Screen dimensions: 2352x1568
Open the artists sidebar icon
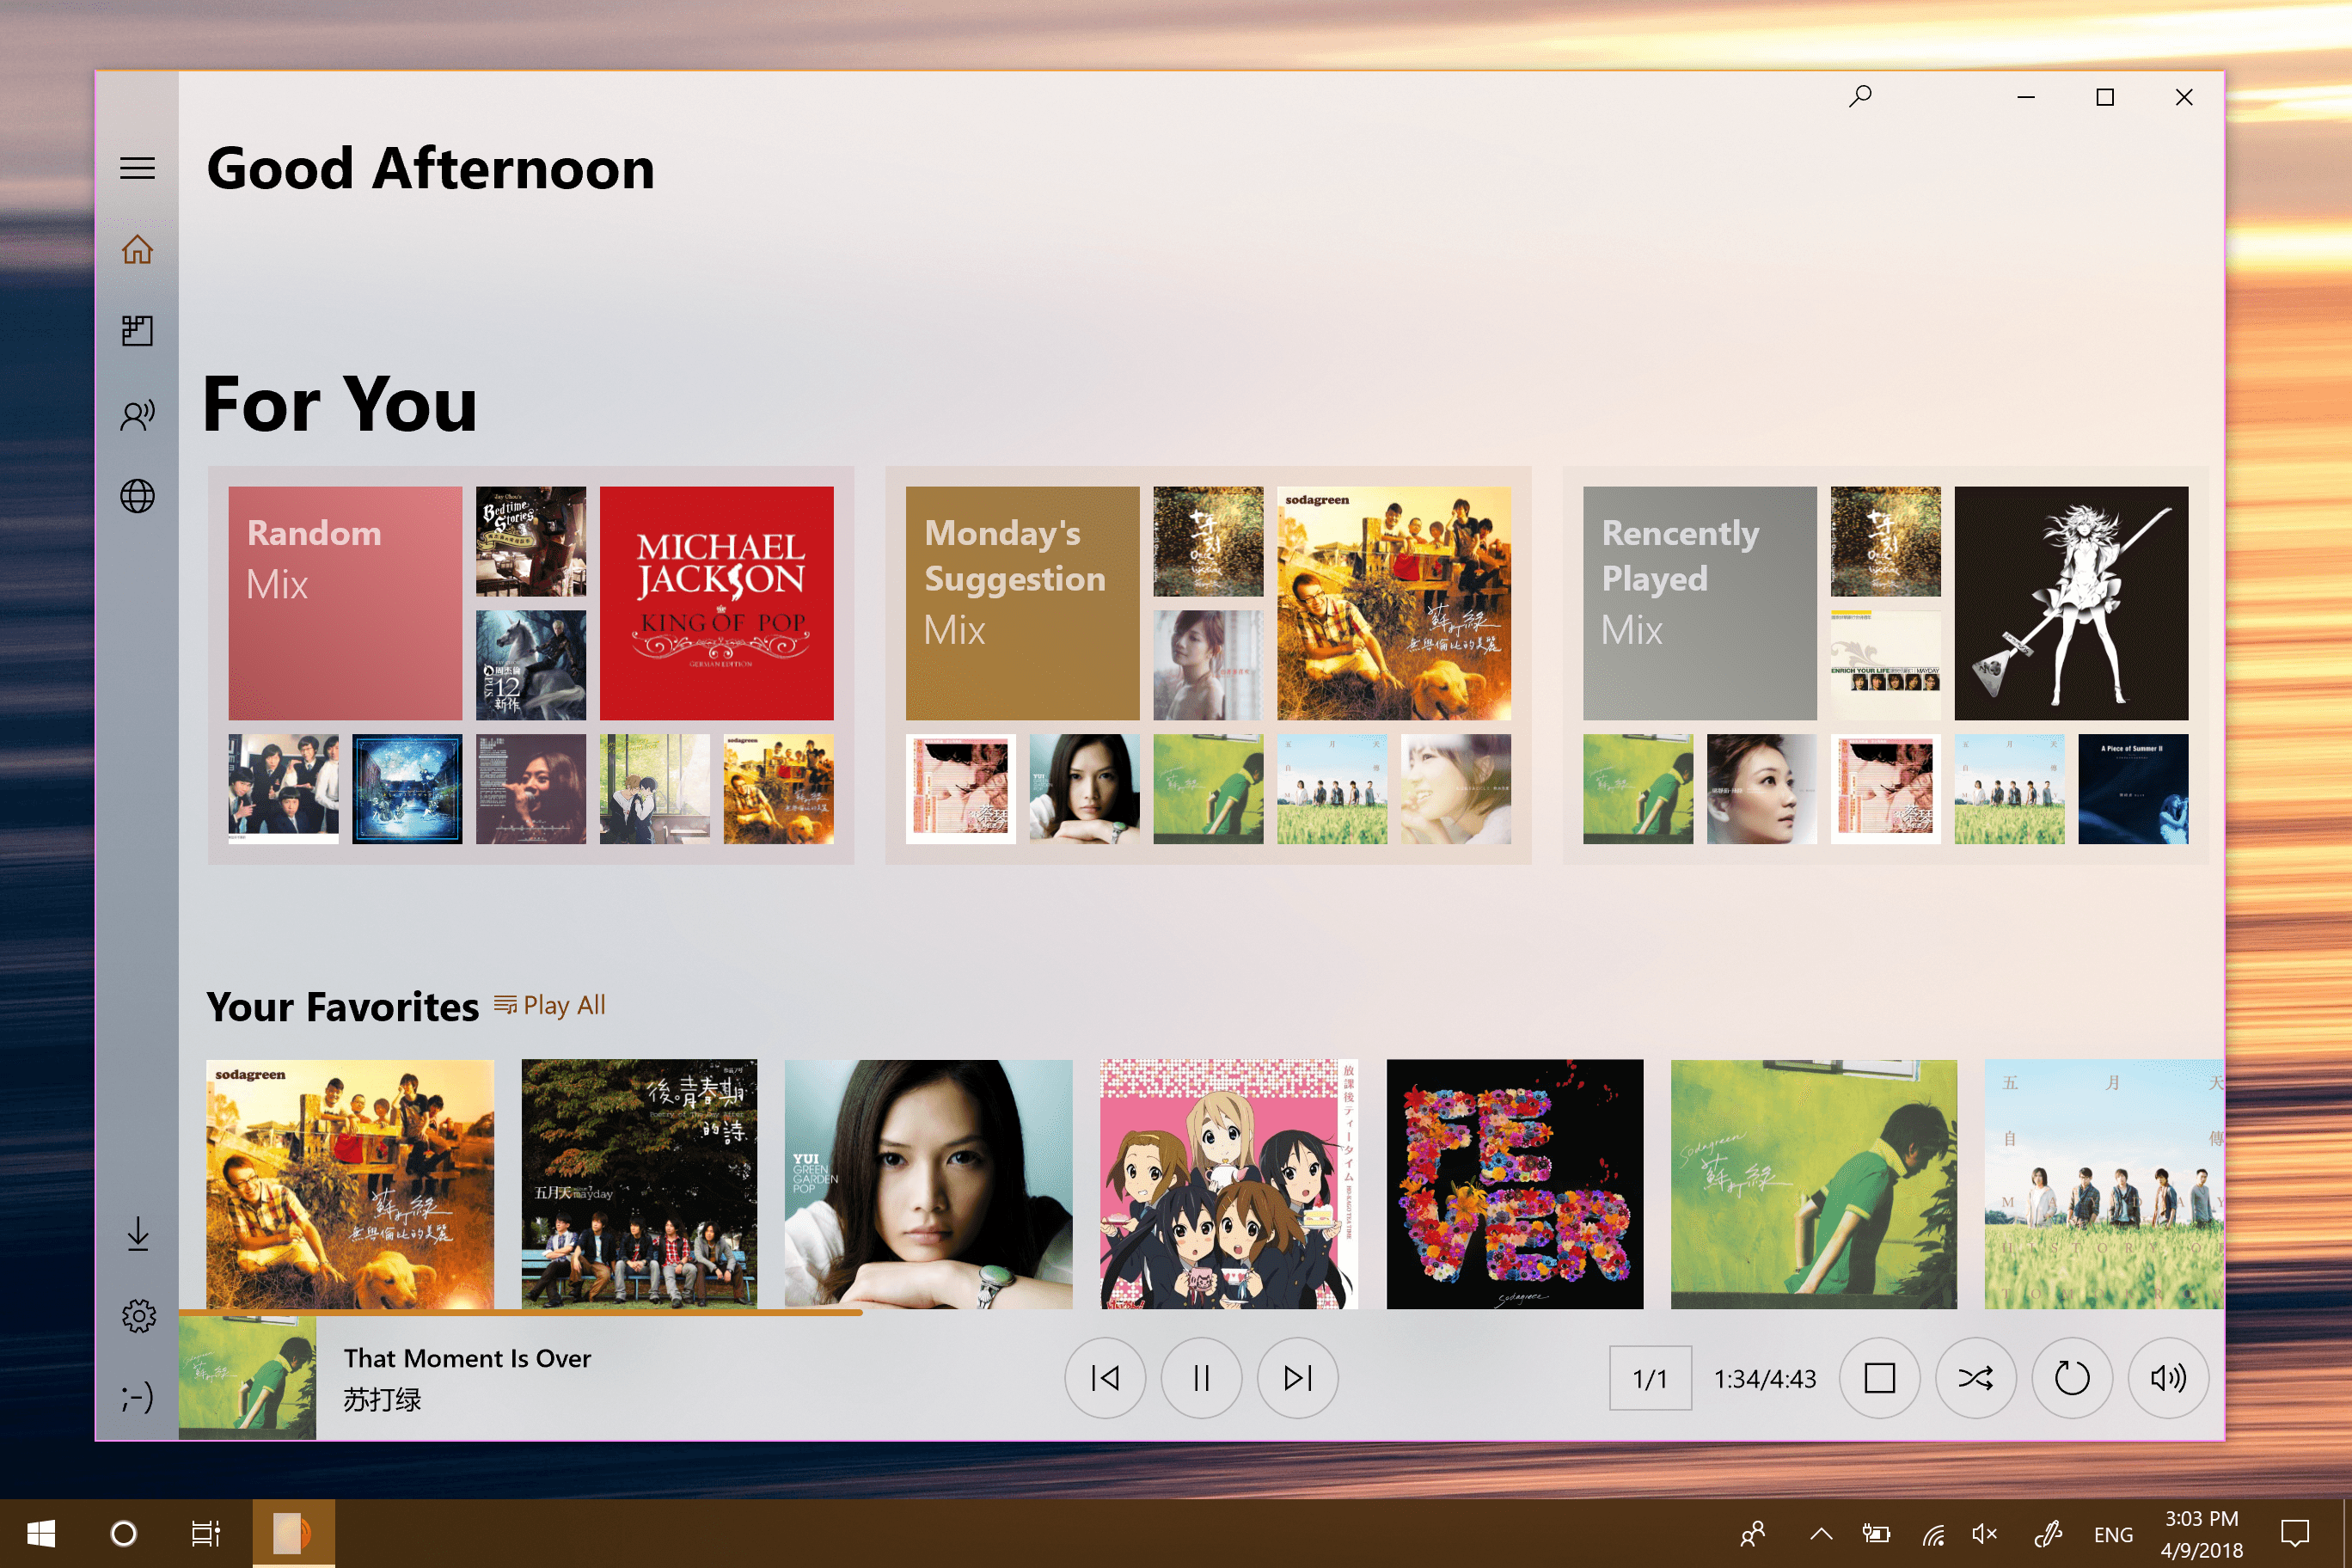click(137, 414)
